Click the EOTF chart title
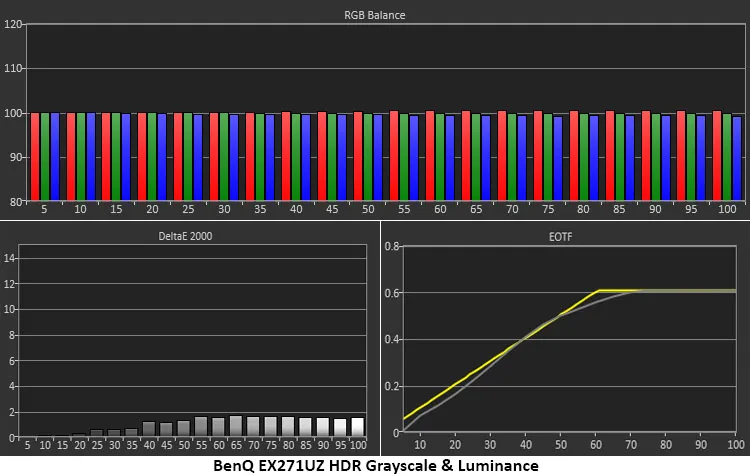The image size is (750, 476). click(566, 237)
